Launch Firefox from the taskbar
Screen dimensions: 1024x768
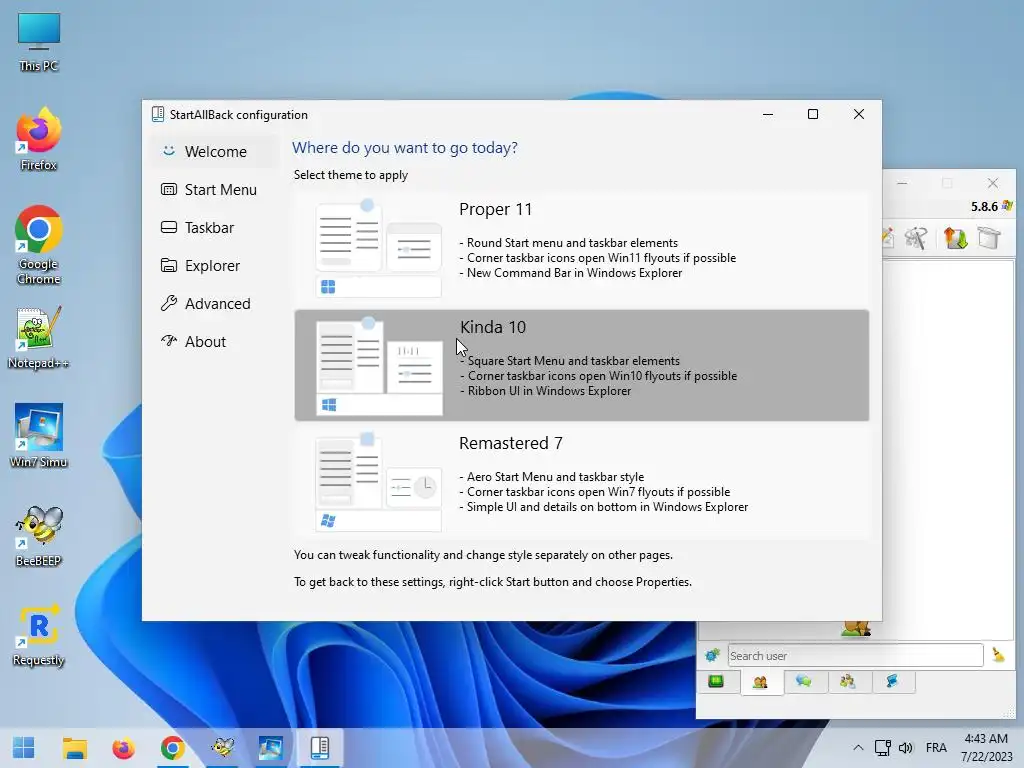tap(123, 748)
